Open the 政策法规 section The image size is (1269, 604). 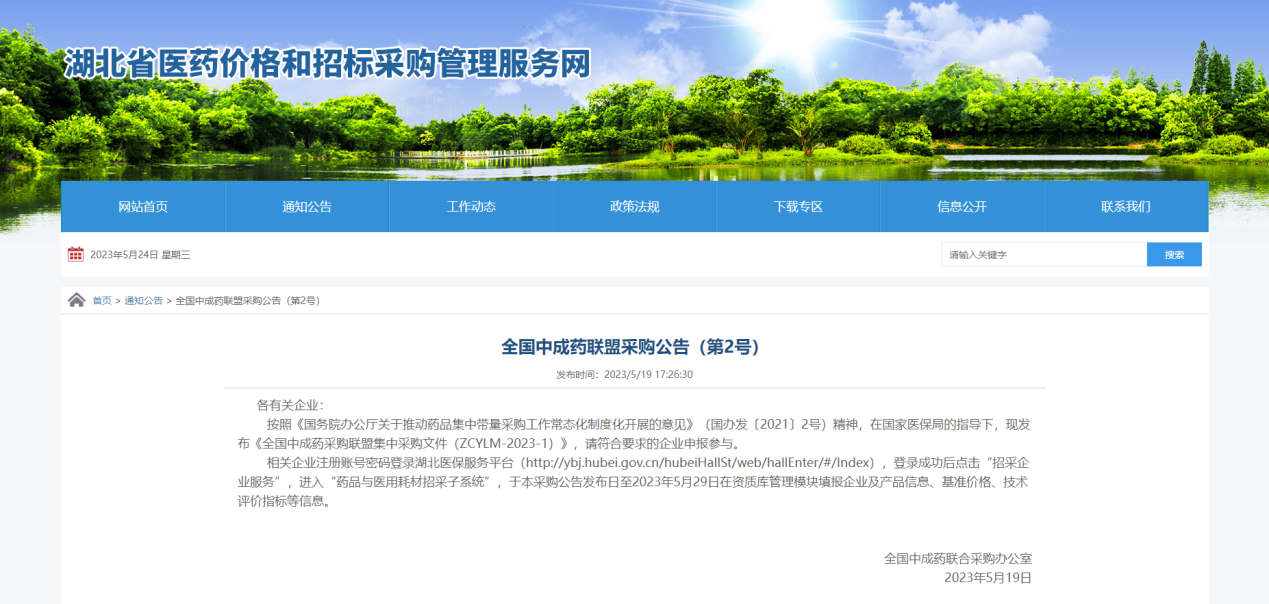click(635, 207)
